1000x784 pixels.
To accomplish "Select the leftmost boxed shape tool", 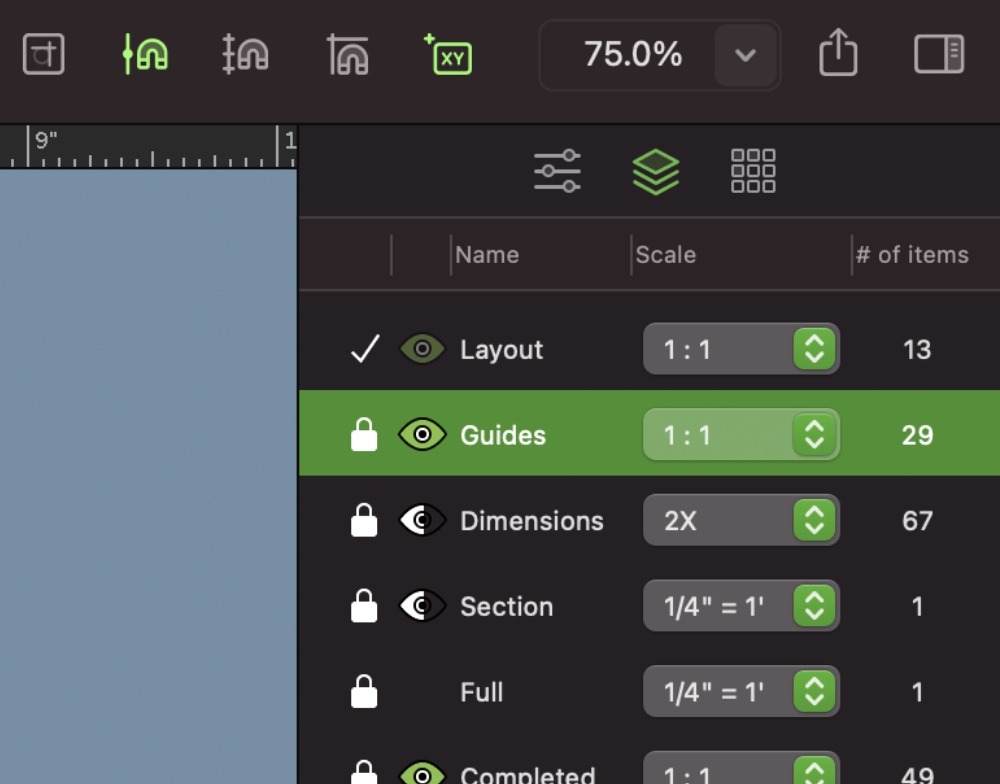I will tap(43, 55).
